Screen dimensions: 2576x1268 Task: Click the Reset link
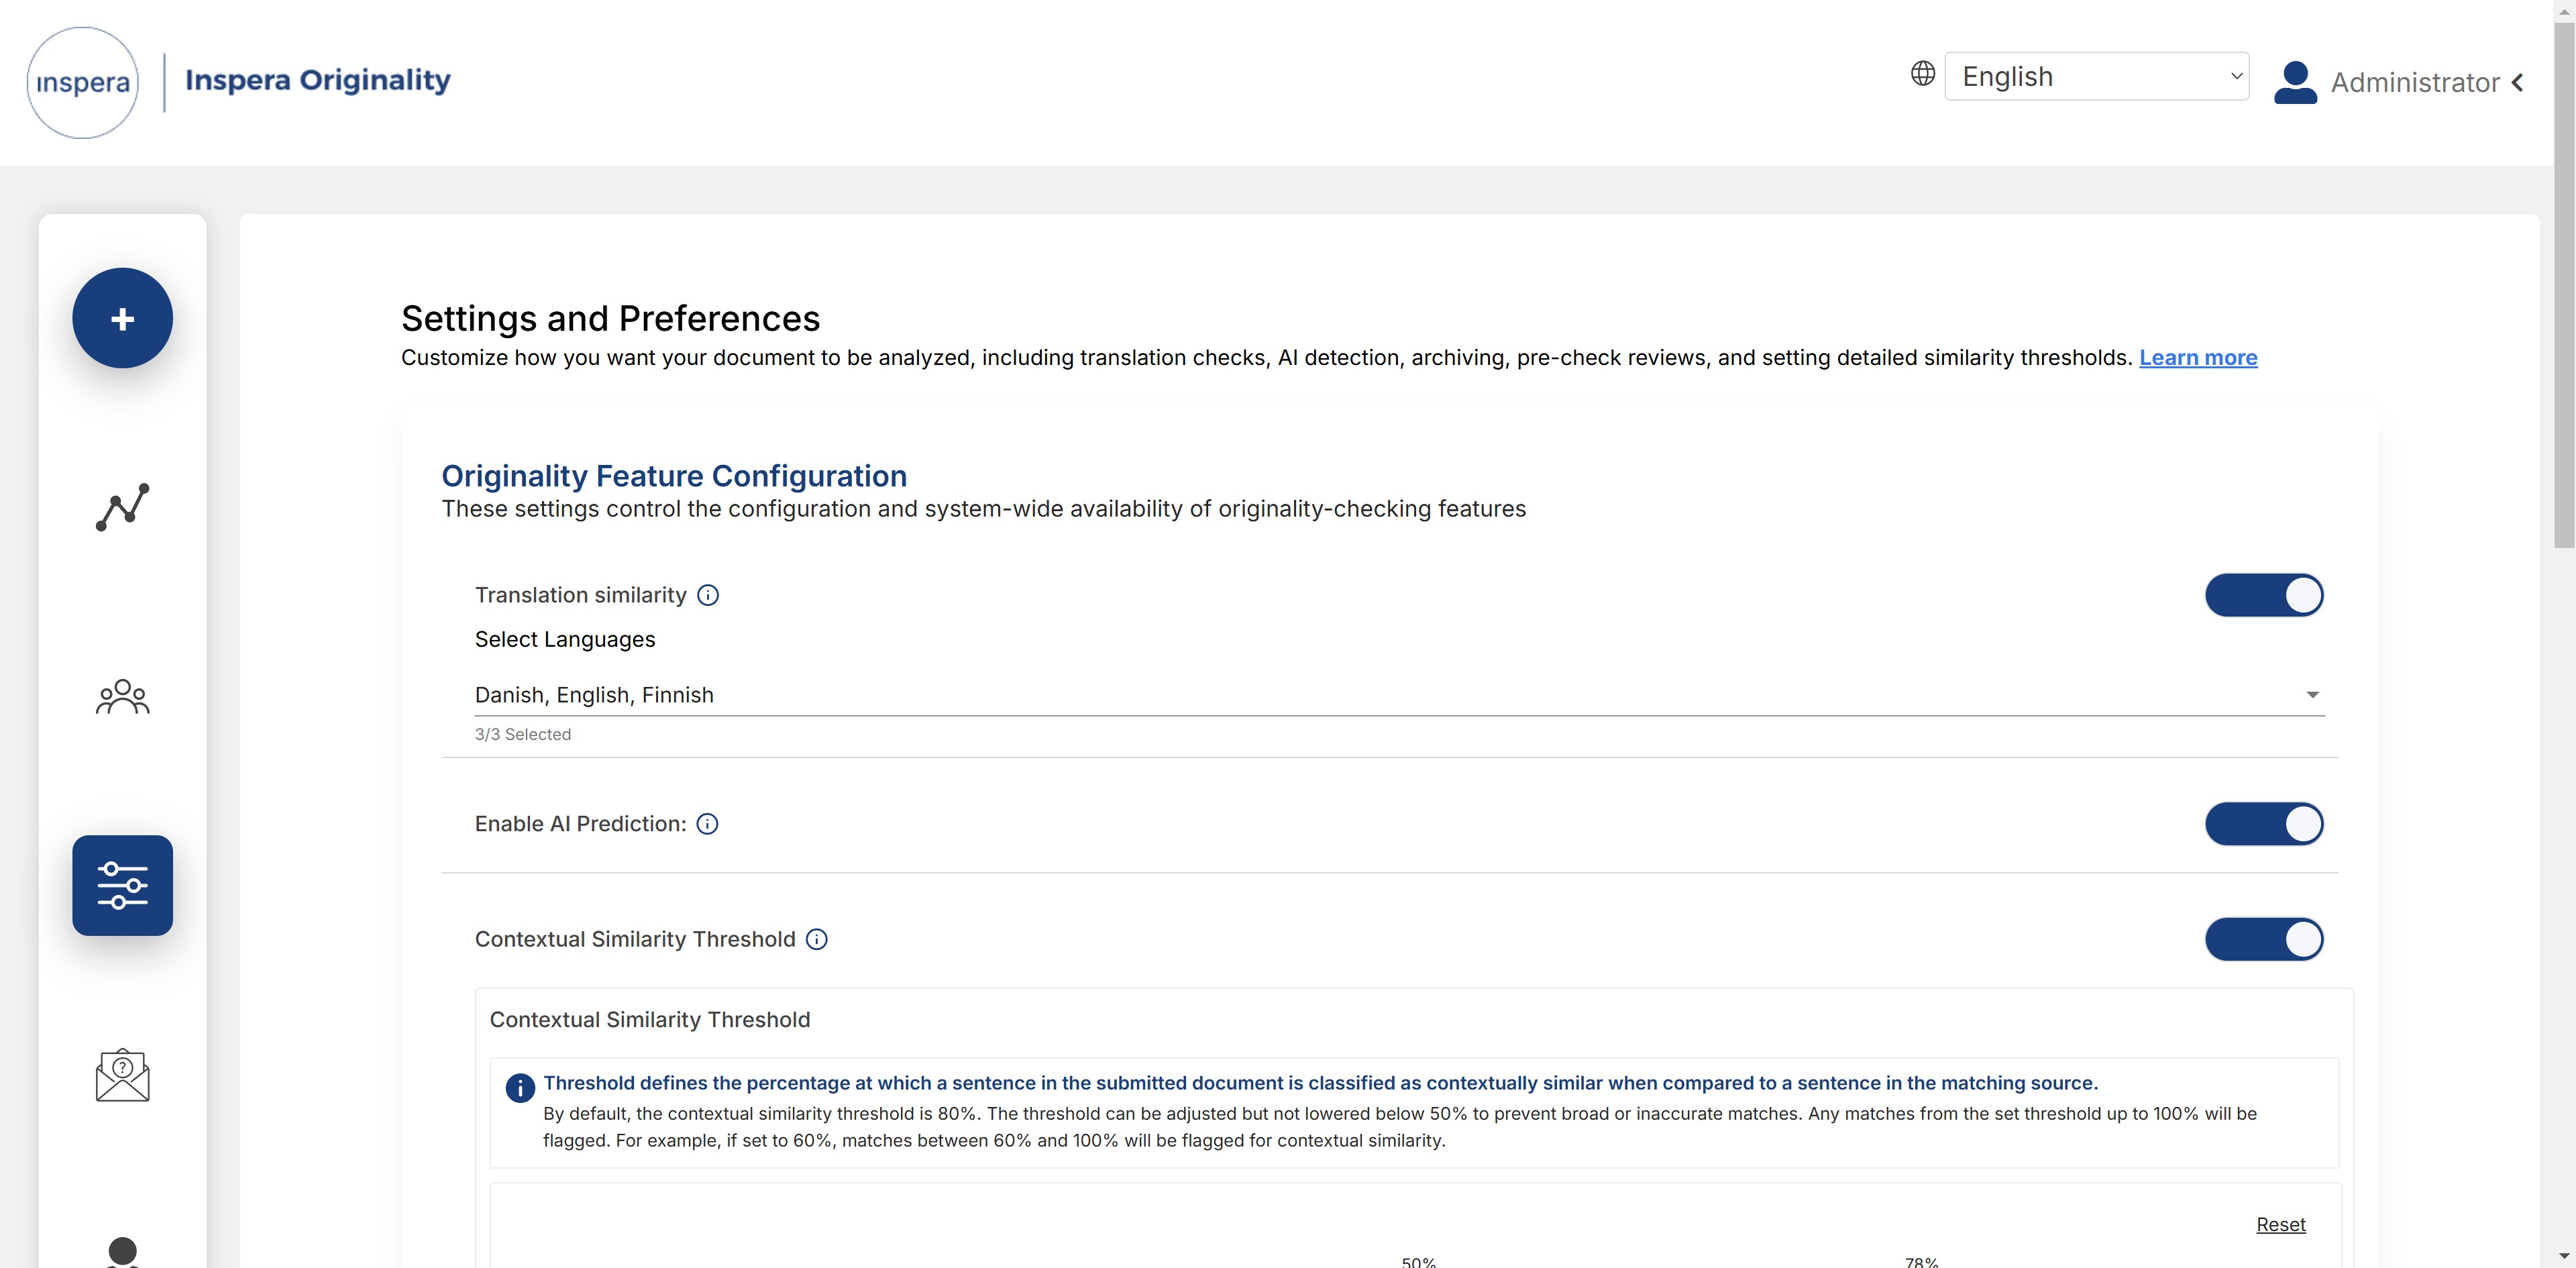2280,1224
